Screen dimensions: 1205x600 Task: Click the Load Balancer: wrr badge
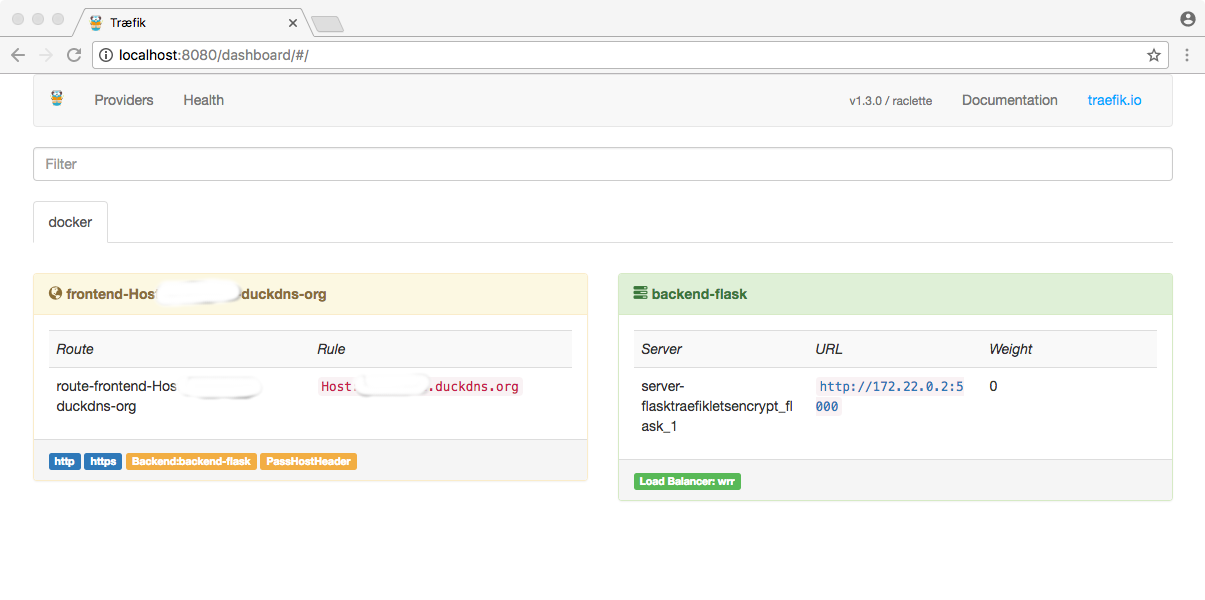click(x=687, y=481)
